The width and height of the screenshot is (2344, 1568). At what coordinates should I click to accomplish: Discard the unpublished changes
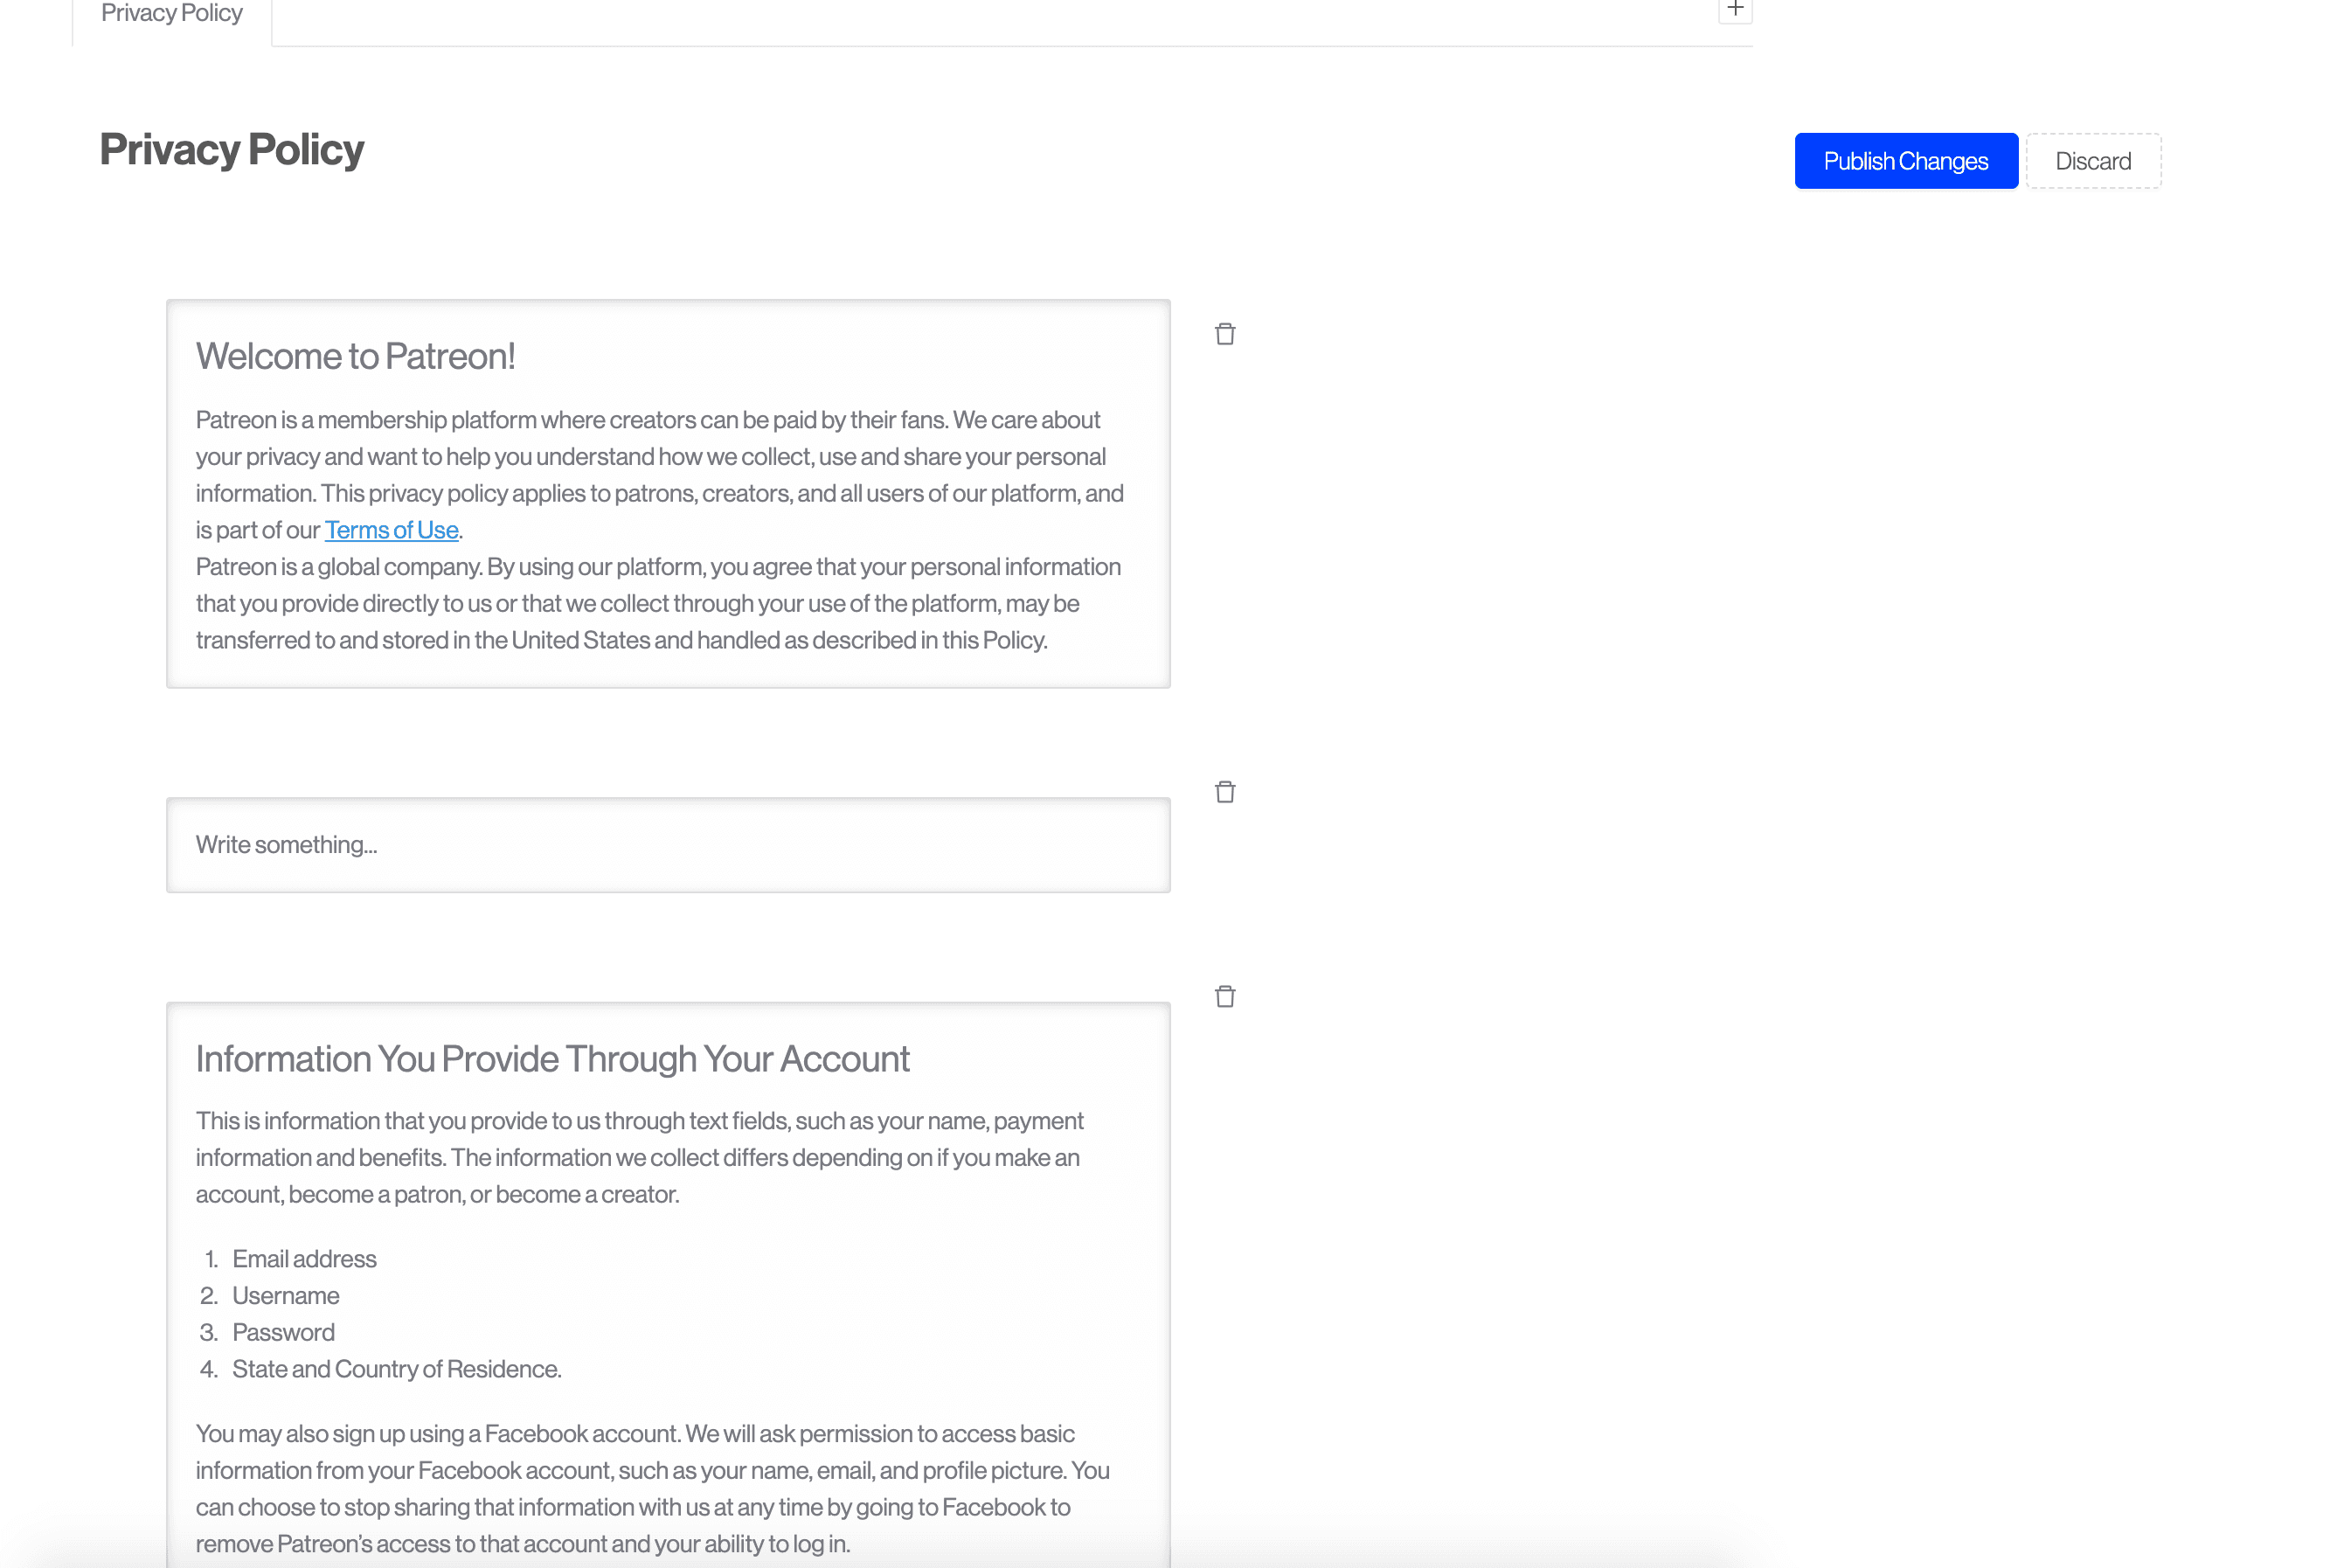pos(2092,161)
